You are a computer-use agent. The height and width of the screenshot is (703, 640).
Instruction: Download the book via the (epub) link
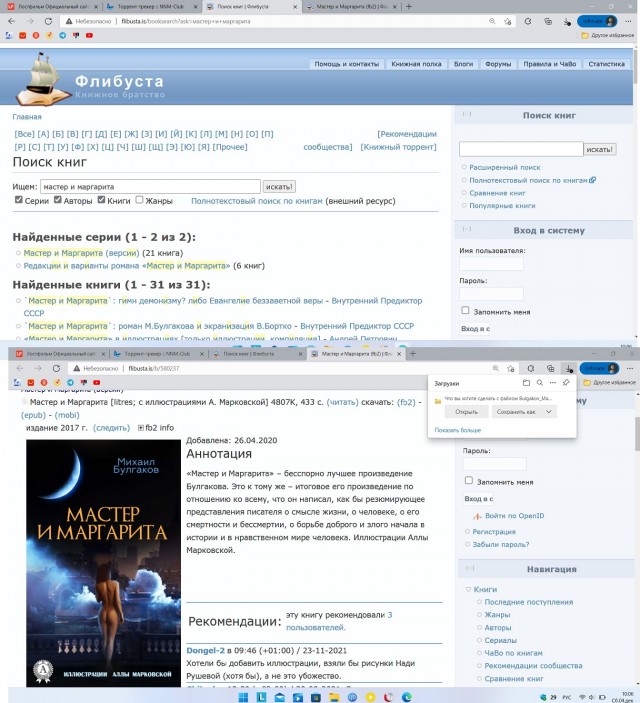coord(33,415)
